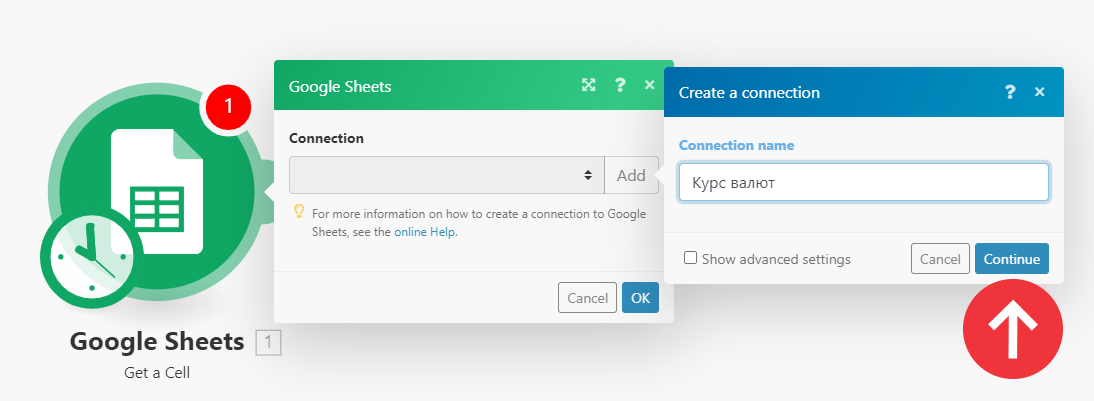Focus the Connection name input field

tap(864, 183)
